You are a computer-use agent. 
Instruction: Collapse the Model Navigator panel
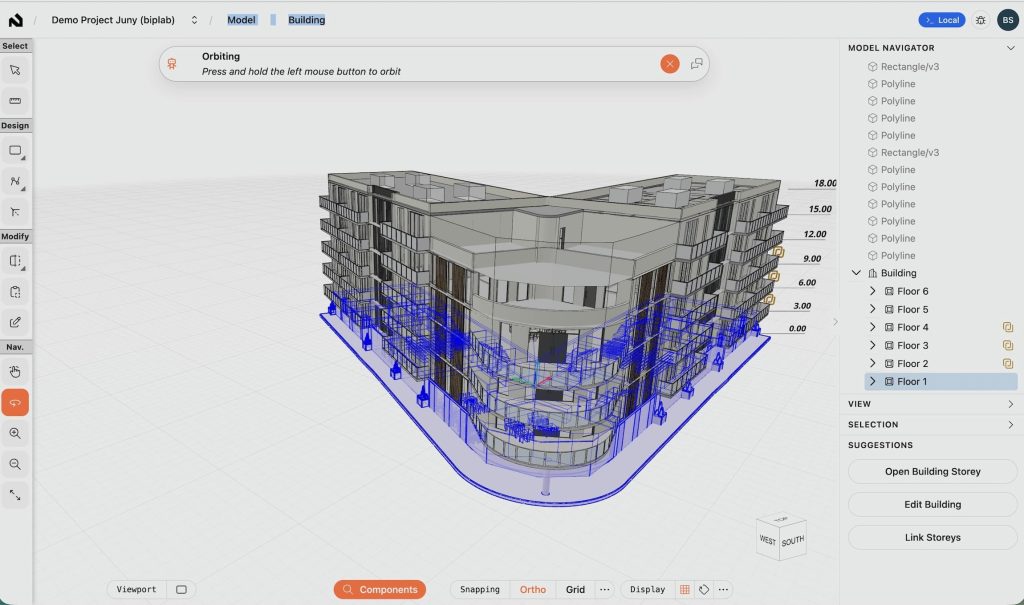click(x=1010, y=48)
